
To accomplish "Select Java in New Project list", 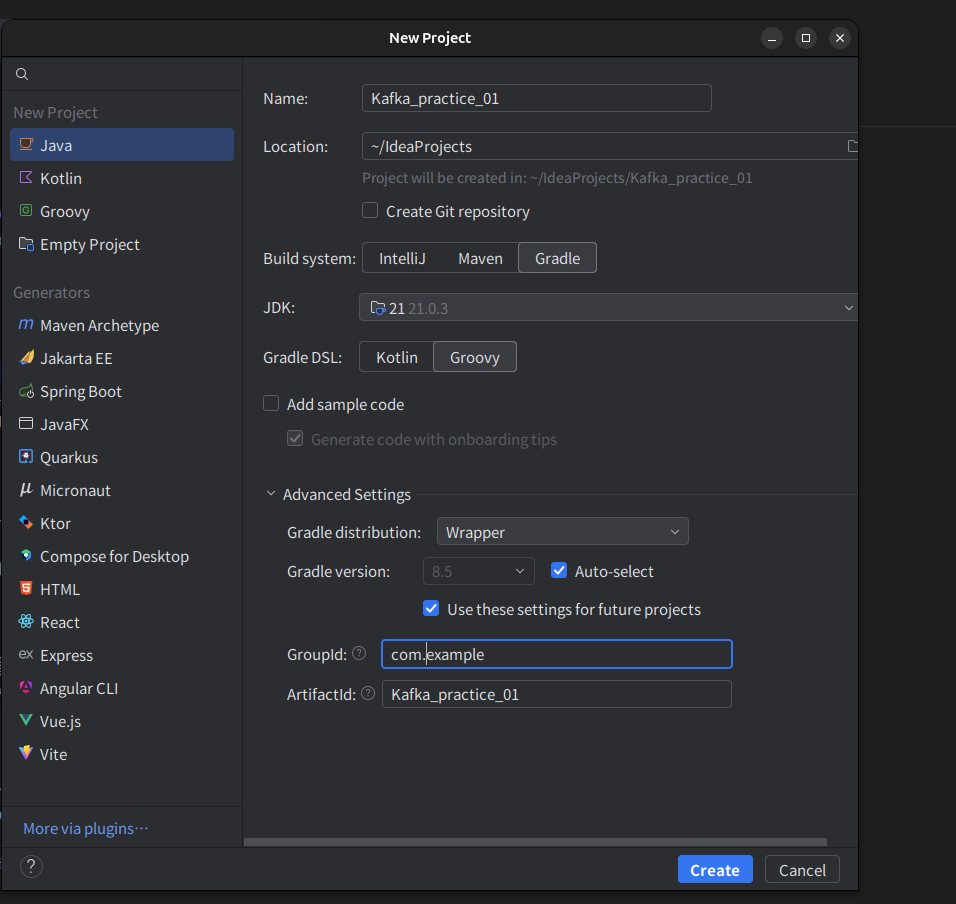I will 122,145.
